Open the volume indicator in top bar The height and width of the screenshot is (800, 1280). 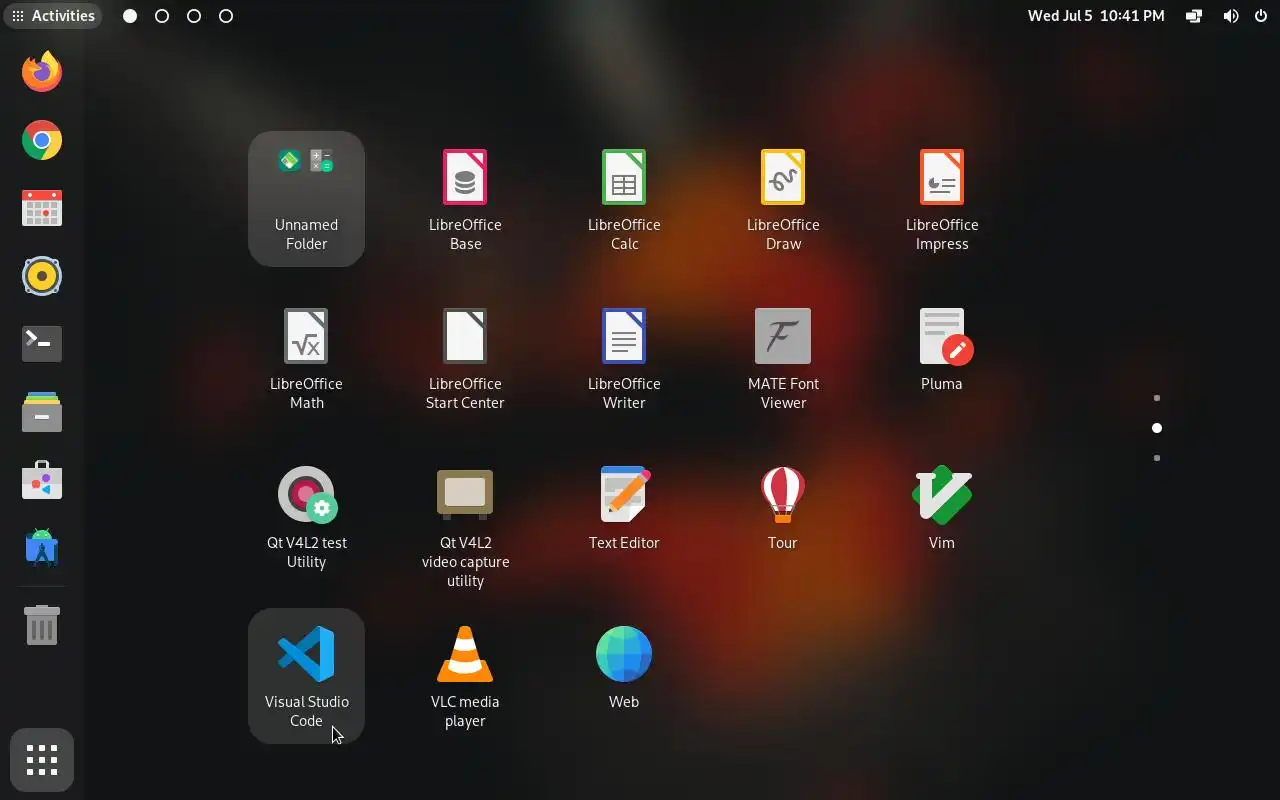pos(1231,16)
